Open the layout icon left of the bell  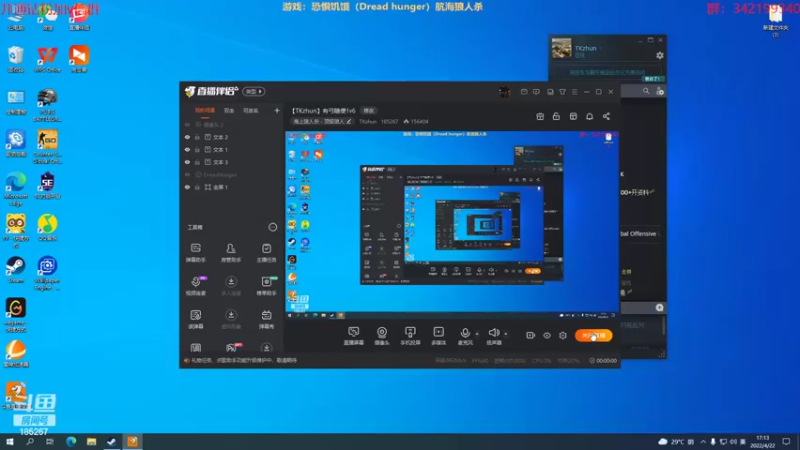click(x=573, y=116)
